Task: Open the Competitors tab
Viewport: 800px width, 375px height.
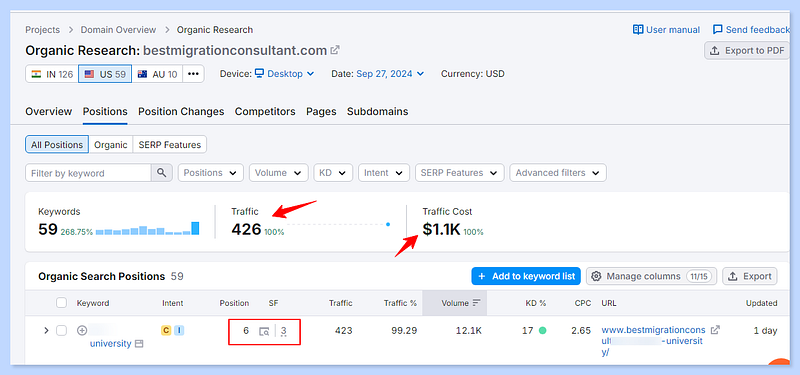Action: pyautogui.click(x=265, y=111)
